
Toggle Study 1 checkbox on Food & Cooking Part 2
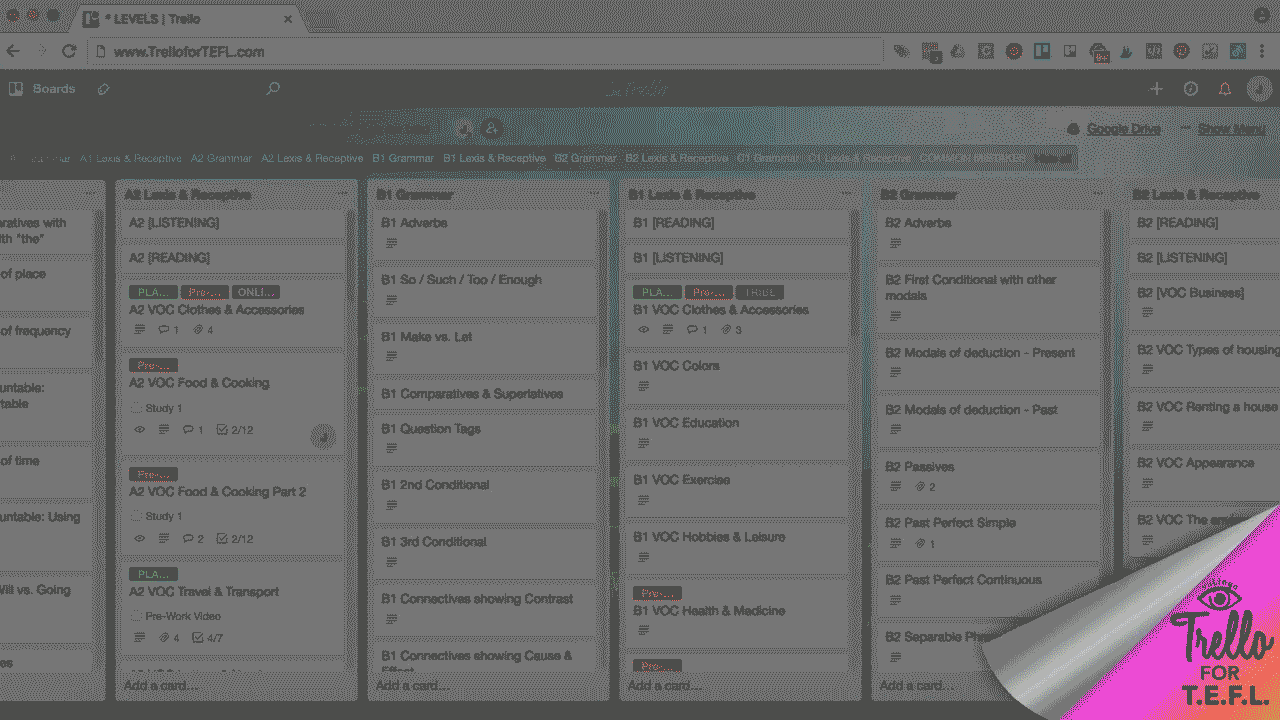click(x=136, y=516)
